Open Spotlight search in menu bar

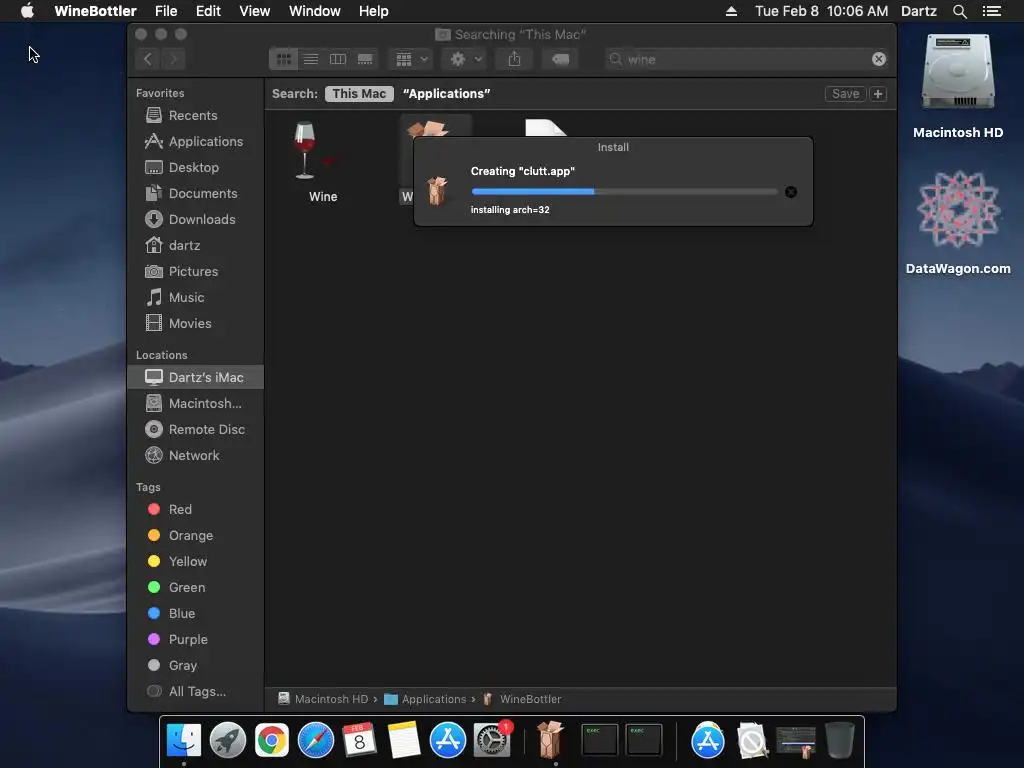coord(959,11)
